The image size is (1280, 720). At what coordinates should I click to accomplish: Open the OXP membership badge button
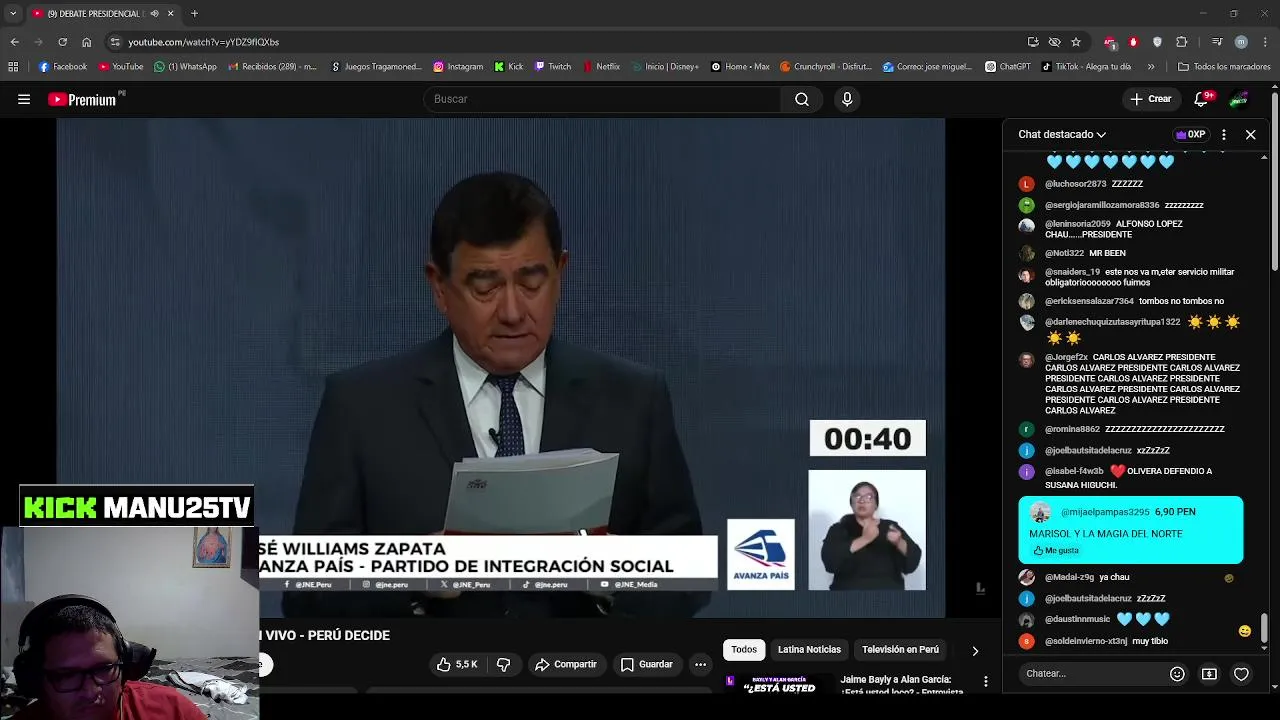tap(1190, 134)
